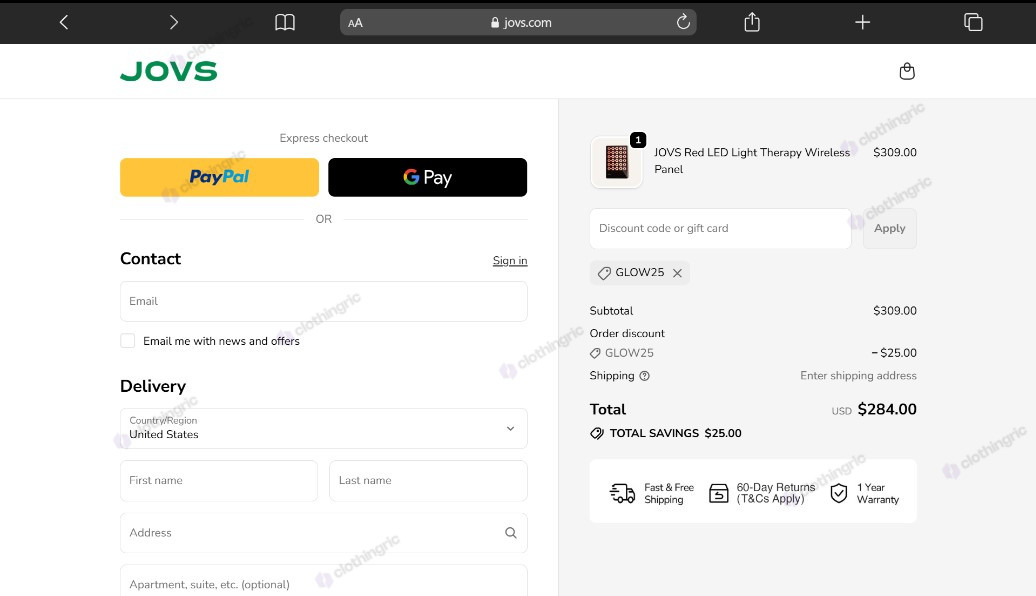
Task: Pay with PayPal express checkout
Action: (x=219, y=177)
